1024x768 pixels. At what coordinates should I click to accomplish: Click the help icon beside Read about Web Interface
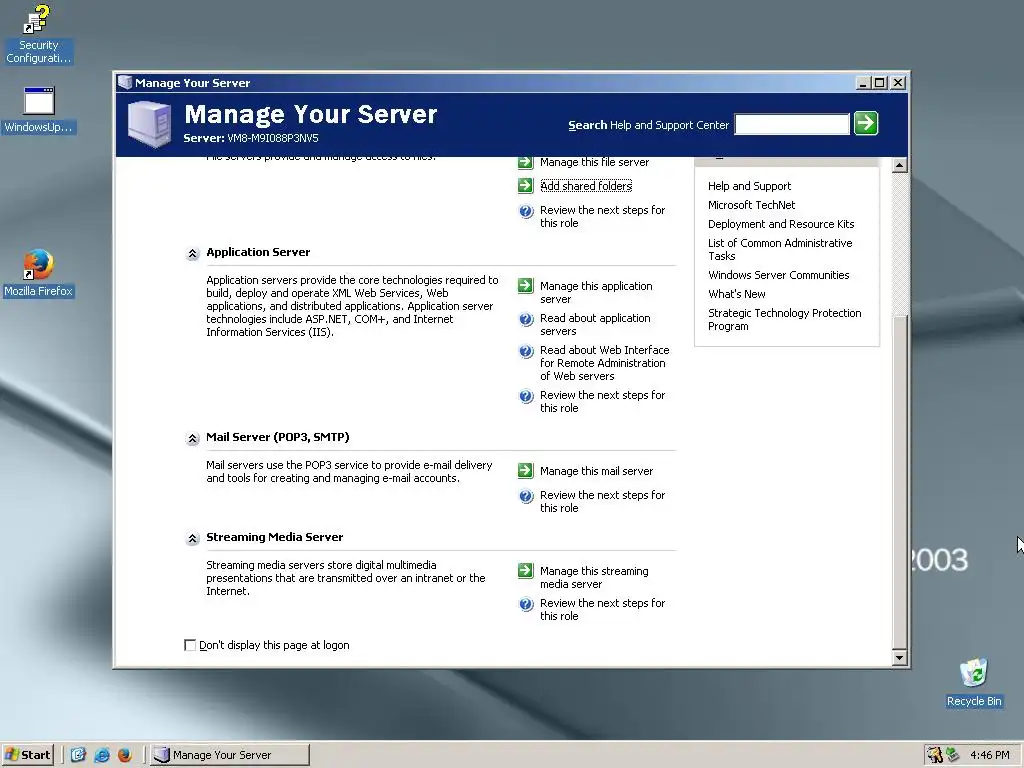[526, 351]
